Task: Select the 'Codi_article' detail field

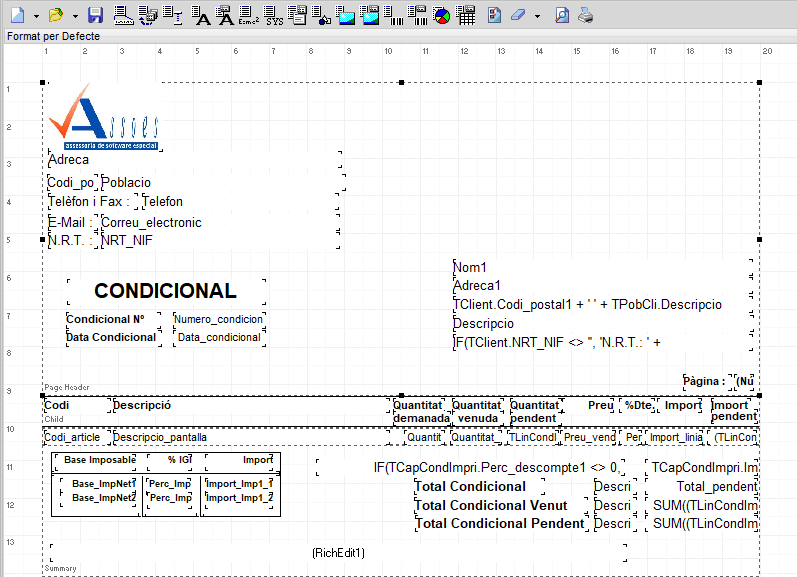Action: pos(76,437)
